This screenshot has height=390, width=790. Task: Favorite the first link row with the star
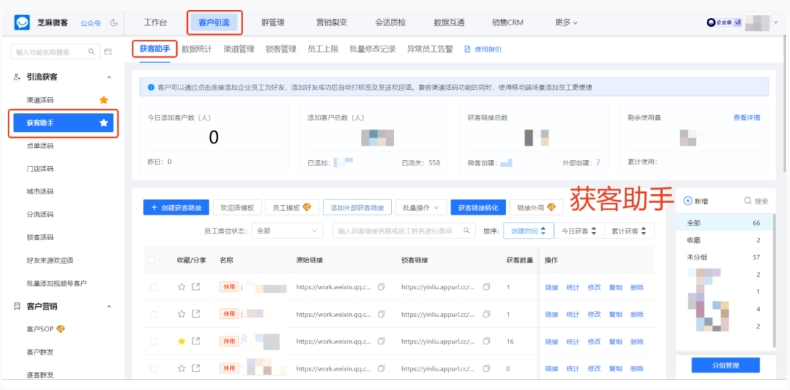click(x=181, y=287)
